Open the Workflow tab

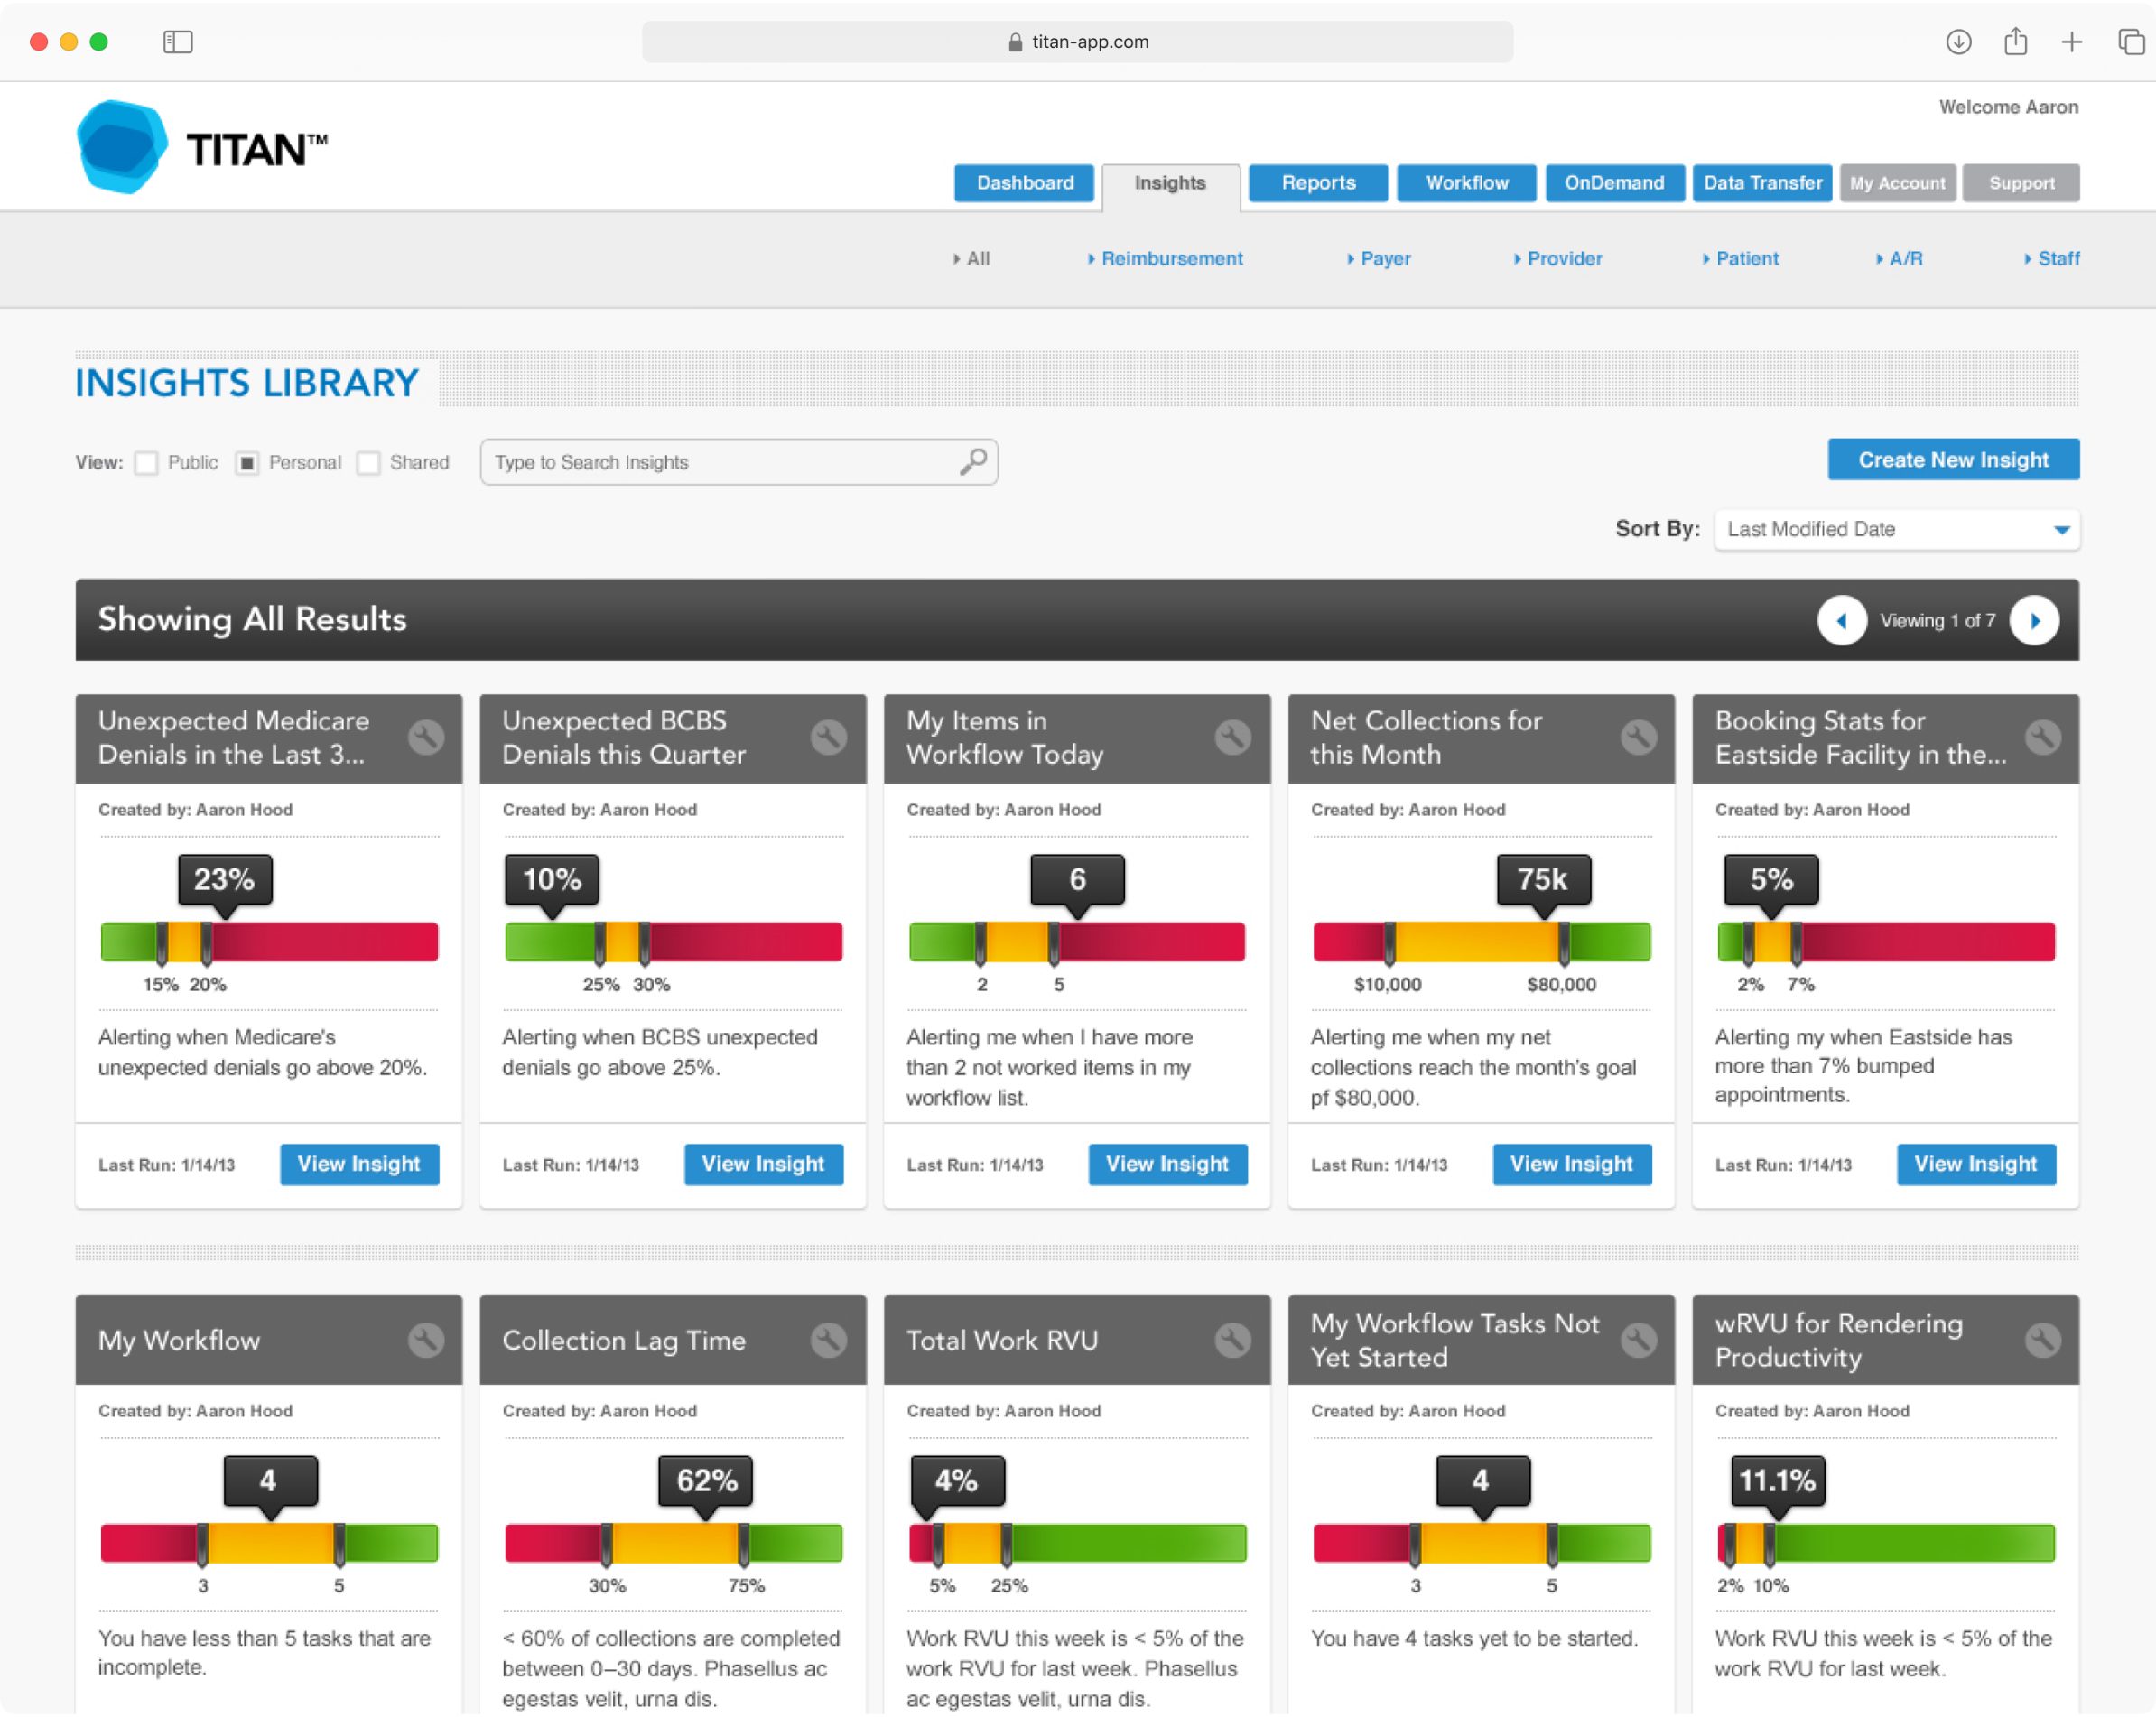pos(1466,183)
